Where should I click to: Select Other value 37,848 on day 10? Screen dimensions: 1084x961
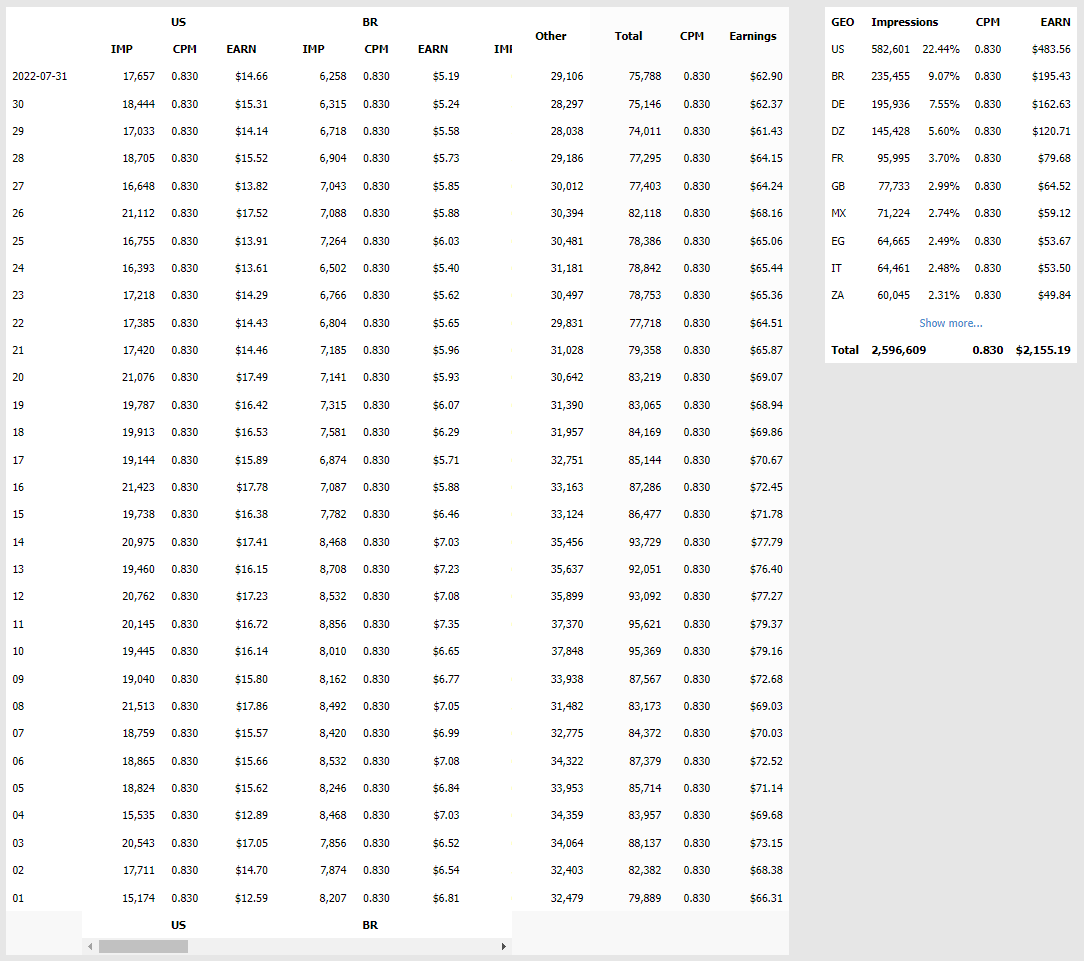pos(567,651)
